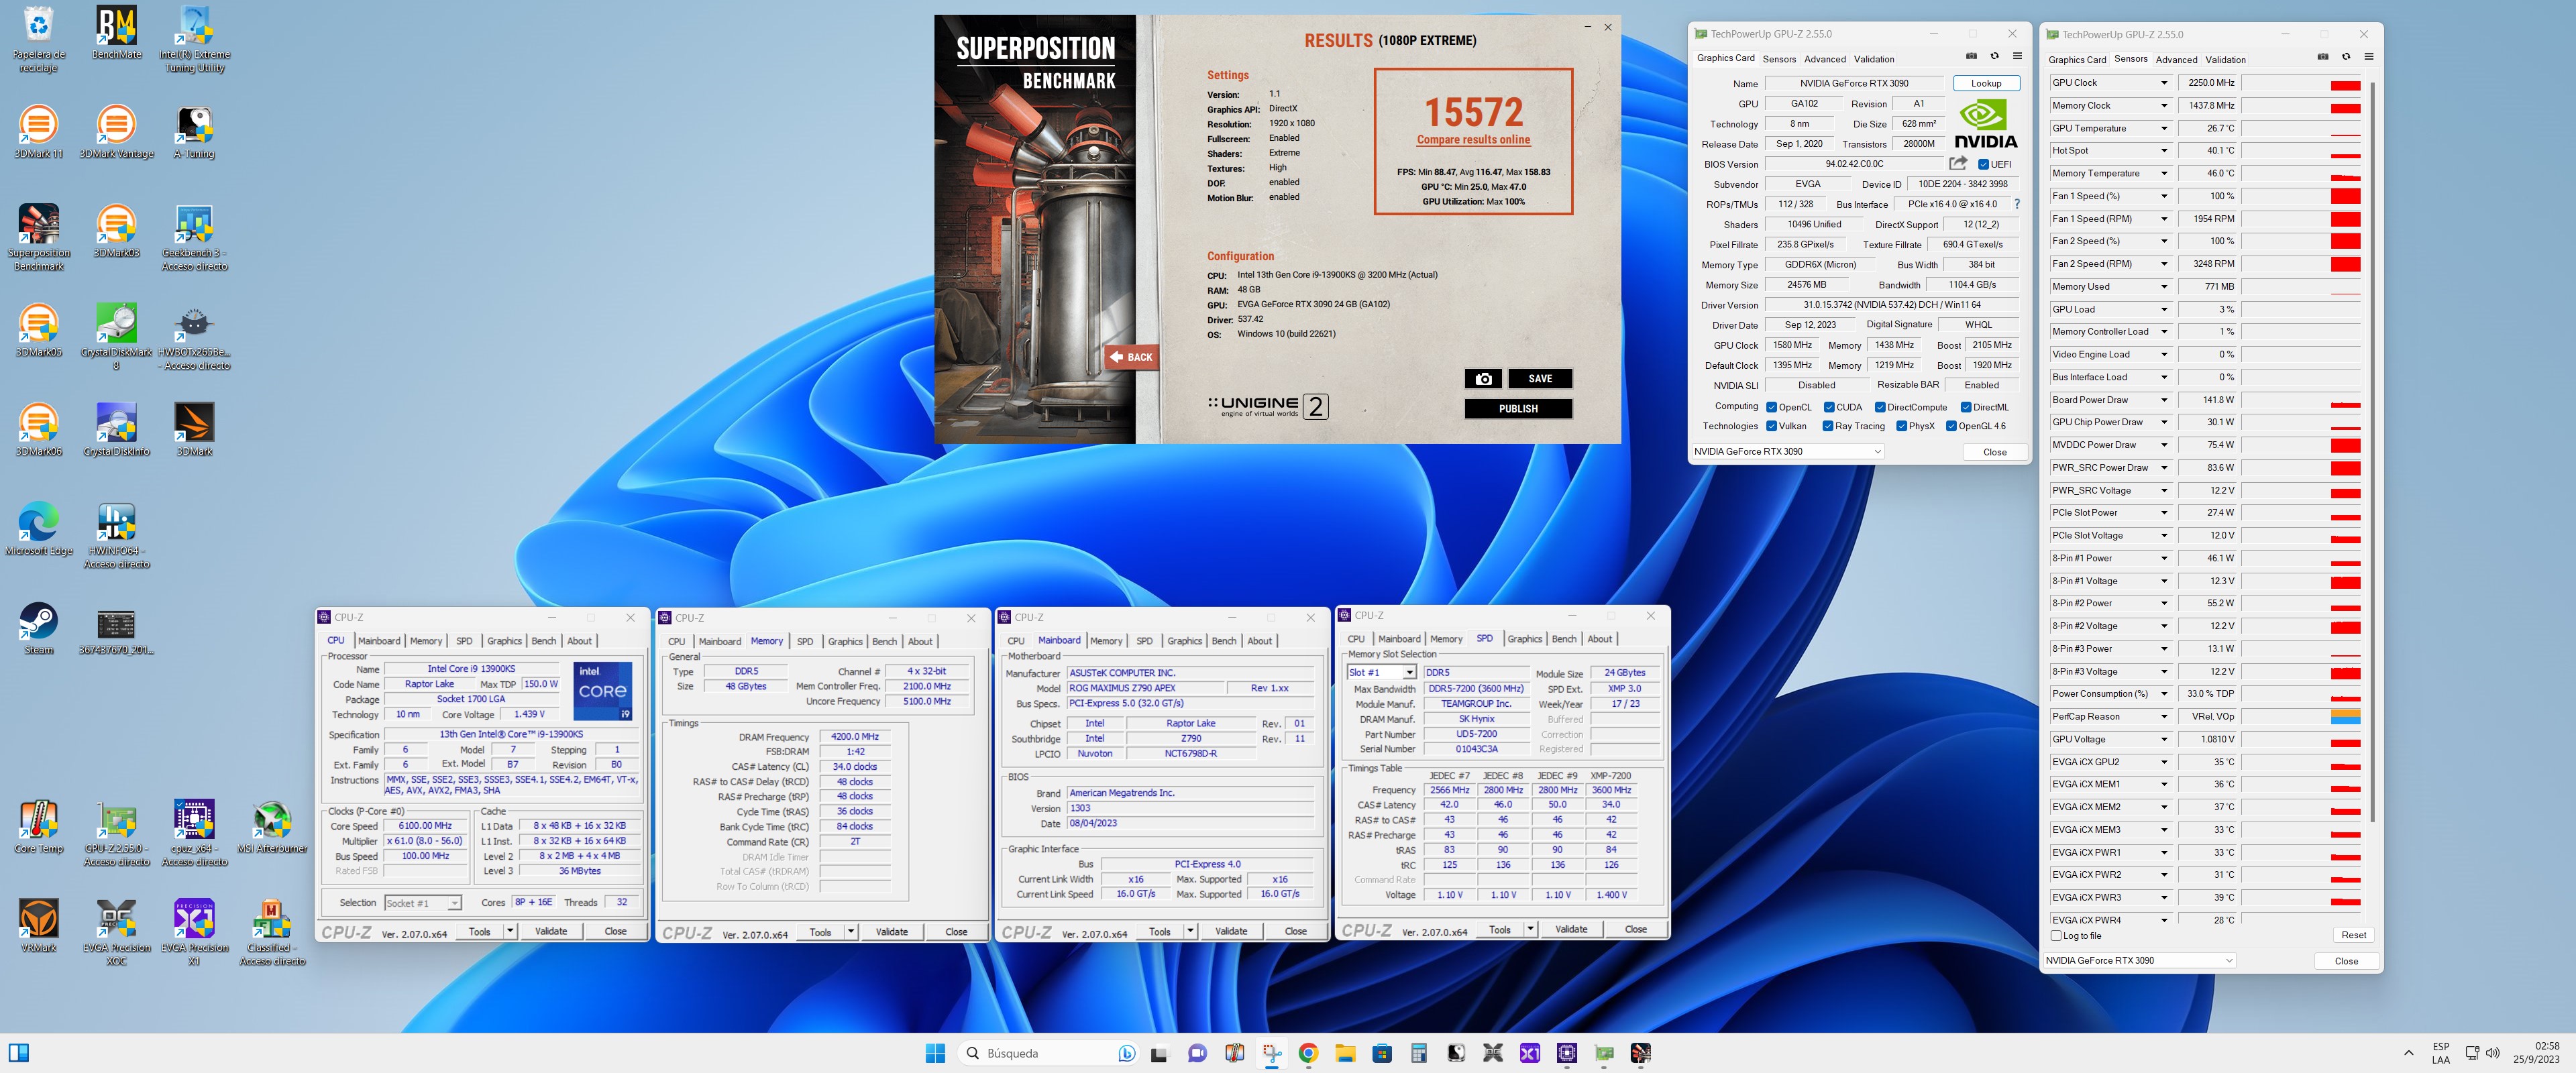Click Windows Start button on taskbar
2576x1073 pixels.
tap(935, 1053)
